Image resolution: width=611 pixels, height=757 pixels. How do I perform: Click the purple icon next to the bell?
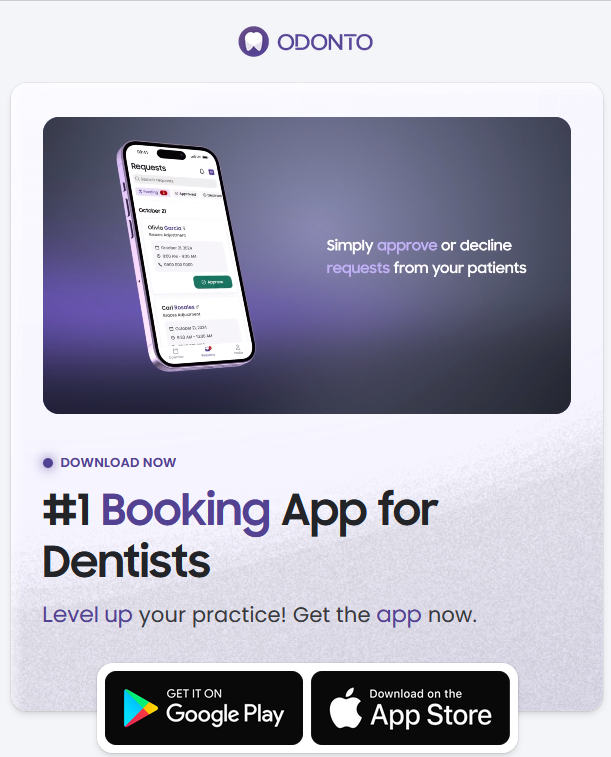coord(211,172)
